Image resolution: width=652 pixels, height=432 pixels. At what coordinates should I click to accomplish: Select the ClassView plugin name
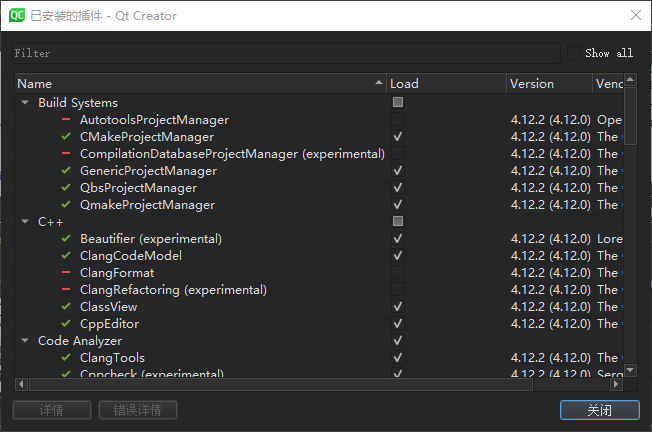tap(109, 307)
